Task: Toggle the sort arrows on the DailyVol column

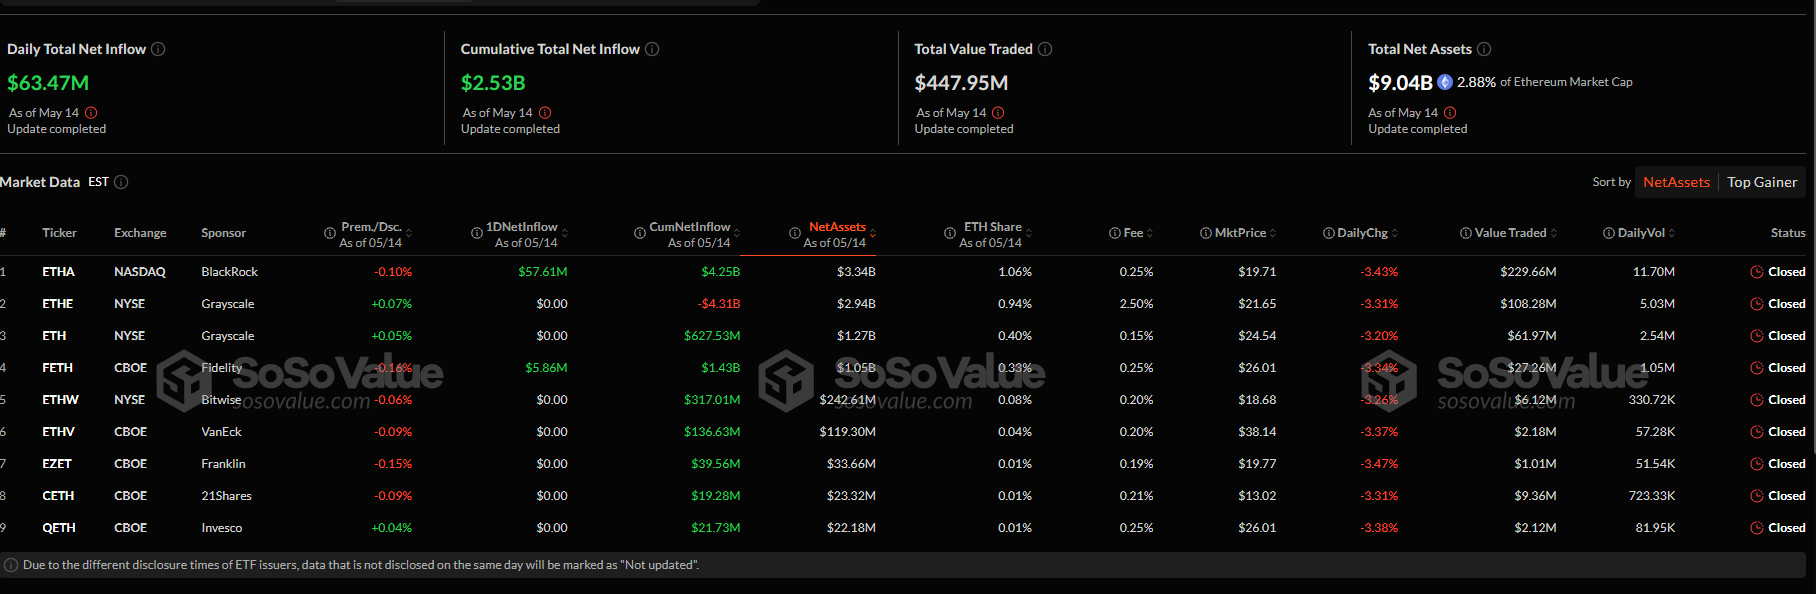Action: [x=1672, y=233]
